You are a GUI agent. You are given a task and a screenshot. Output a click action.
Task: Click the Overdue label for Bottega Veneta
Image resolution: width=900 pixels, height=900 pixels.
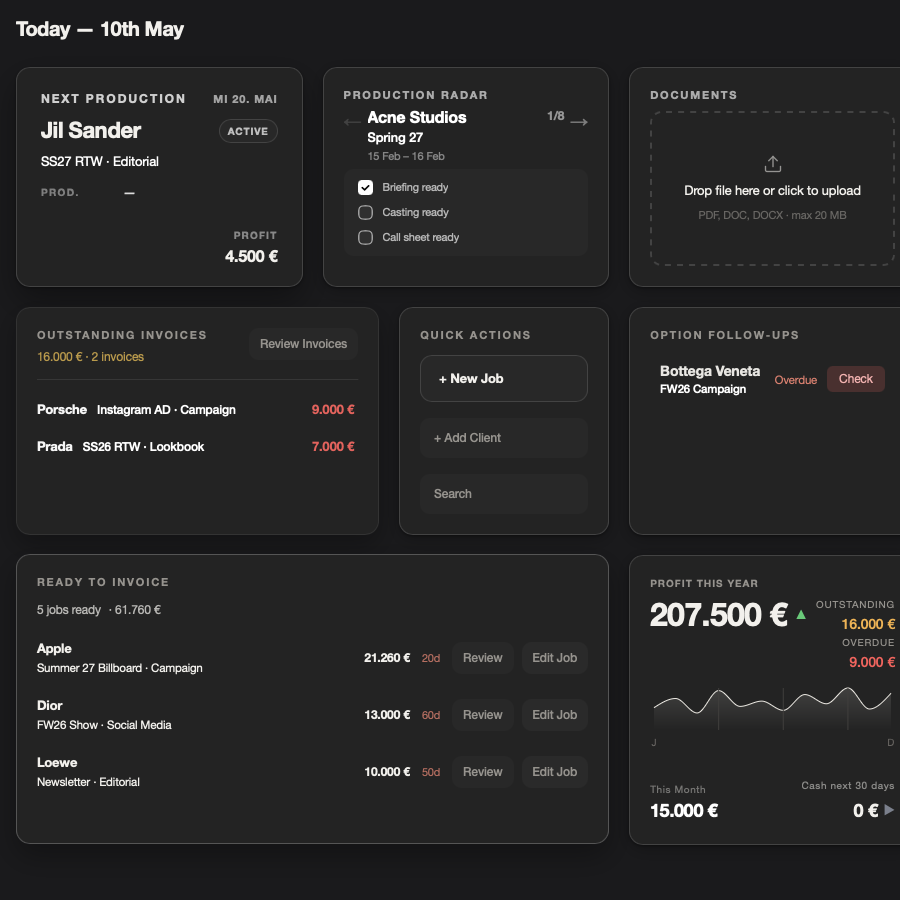796,380
